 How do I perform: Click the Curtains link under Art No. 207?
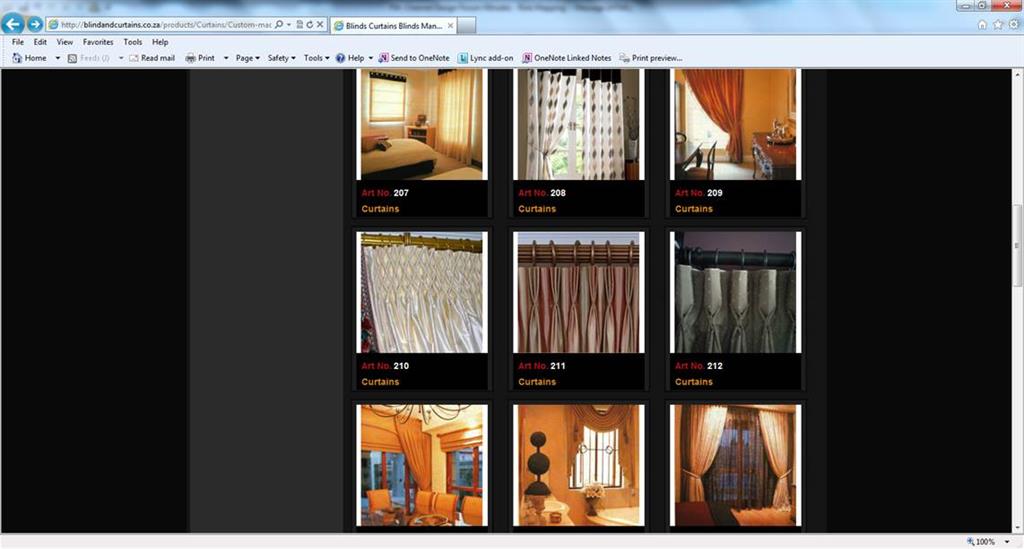tap(380, 209)
